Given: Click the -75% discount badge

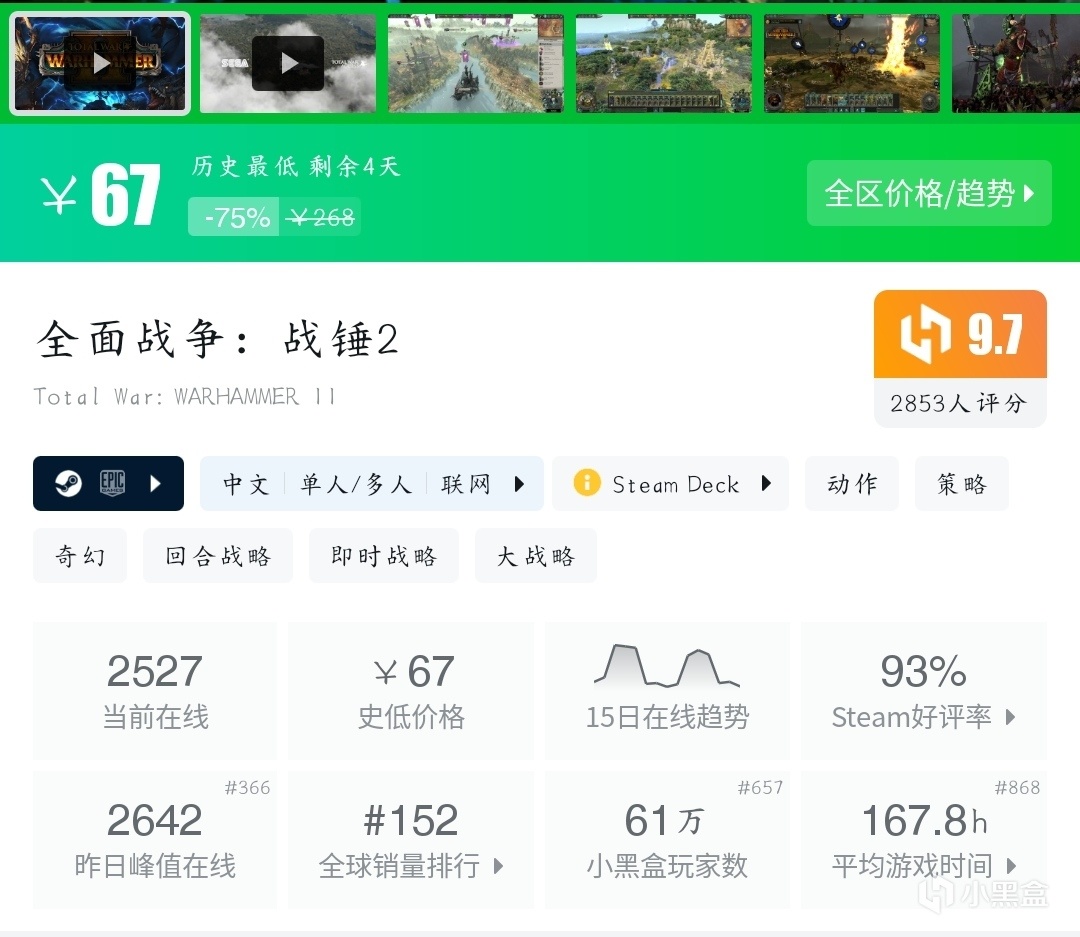Looking at the screenshot, I should coord(234,217).
